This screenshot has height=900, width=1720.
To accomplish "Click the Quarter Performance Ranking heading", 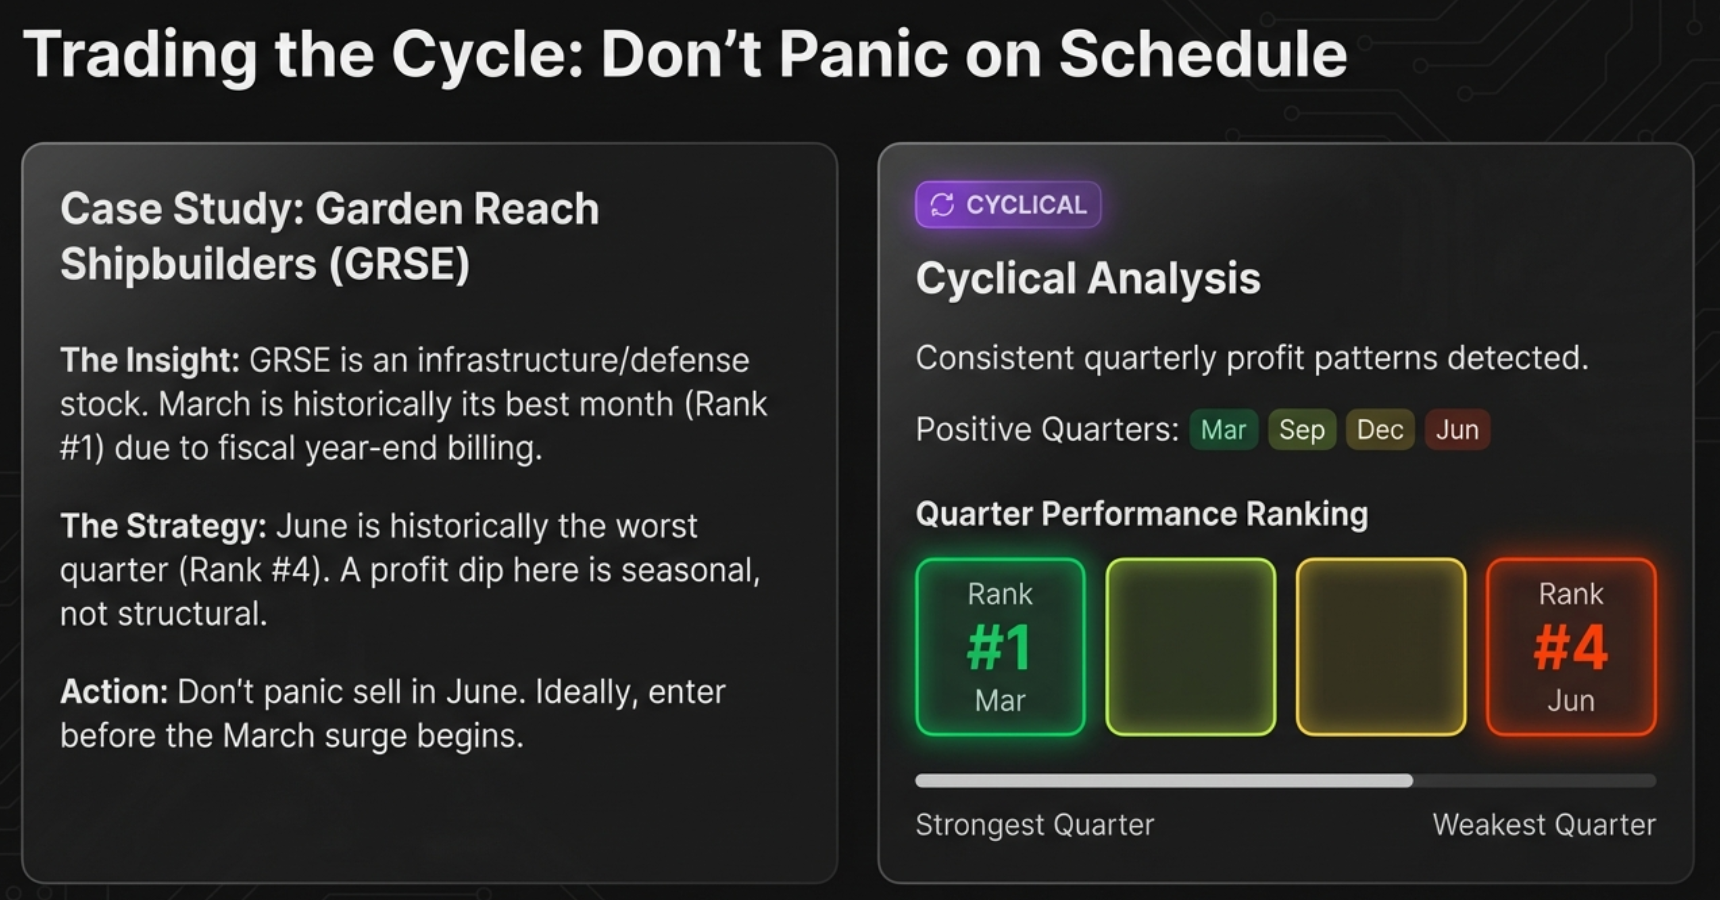I will point(1141,514).
